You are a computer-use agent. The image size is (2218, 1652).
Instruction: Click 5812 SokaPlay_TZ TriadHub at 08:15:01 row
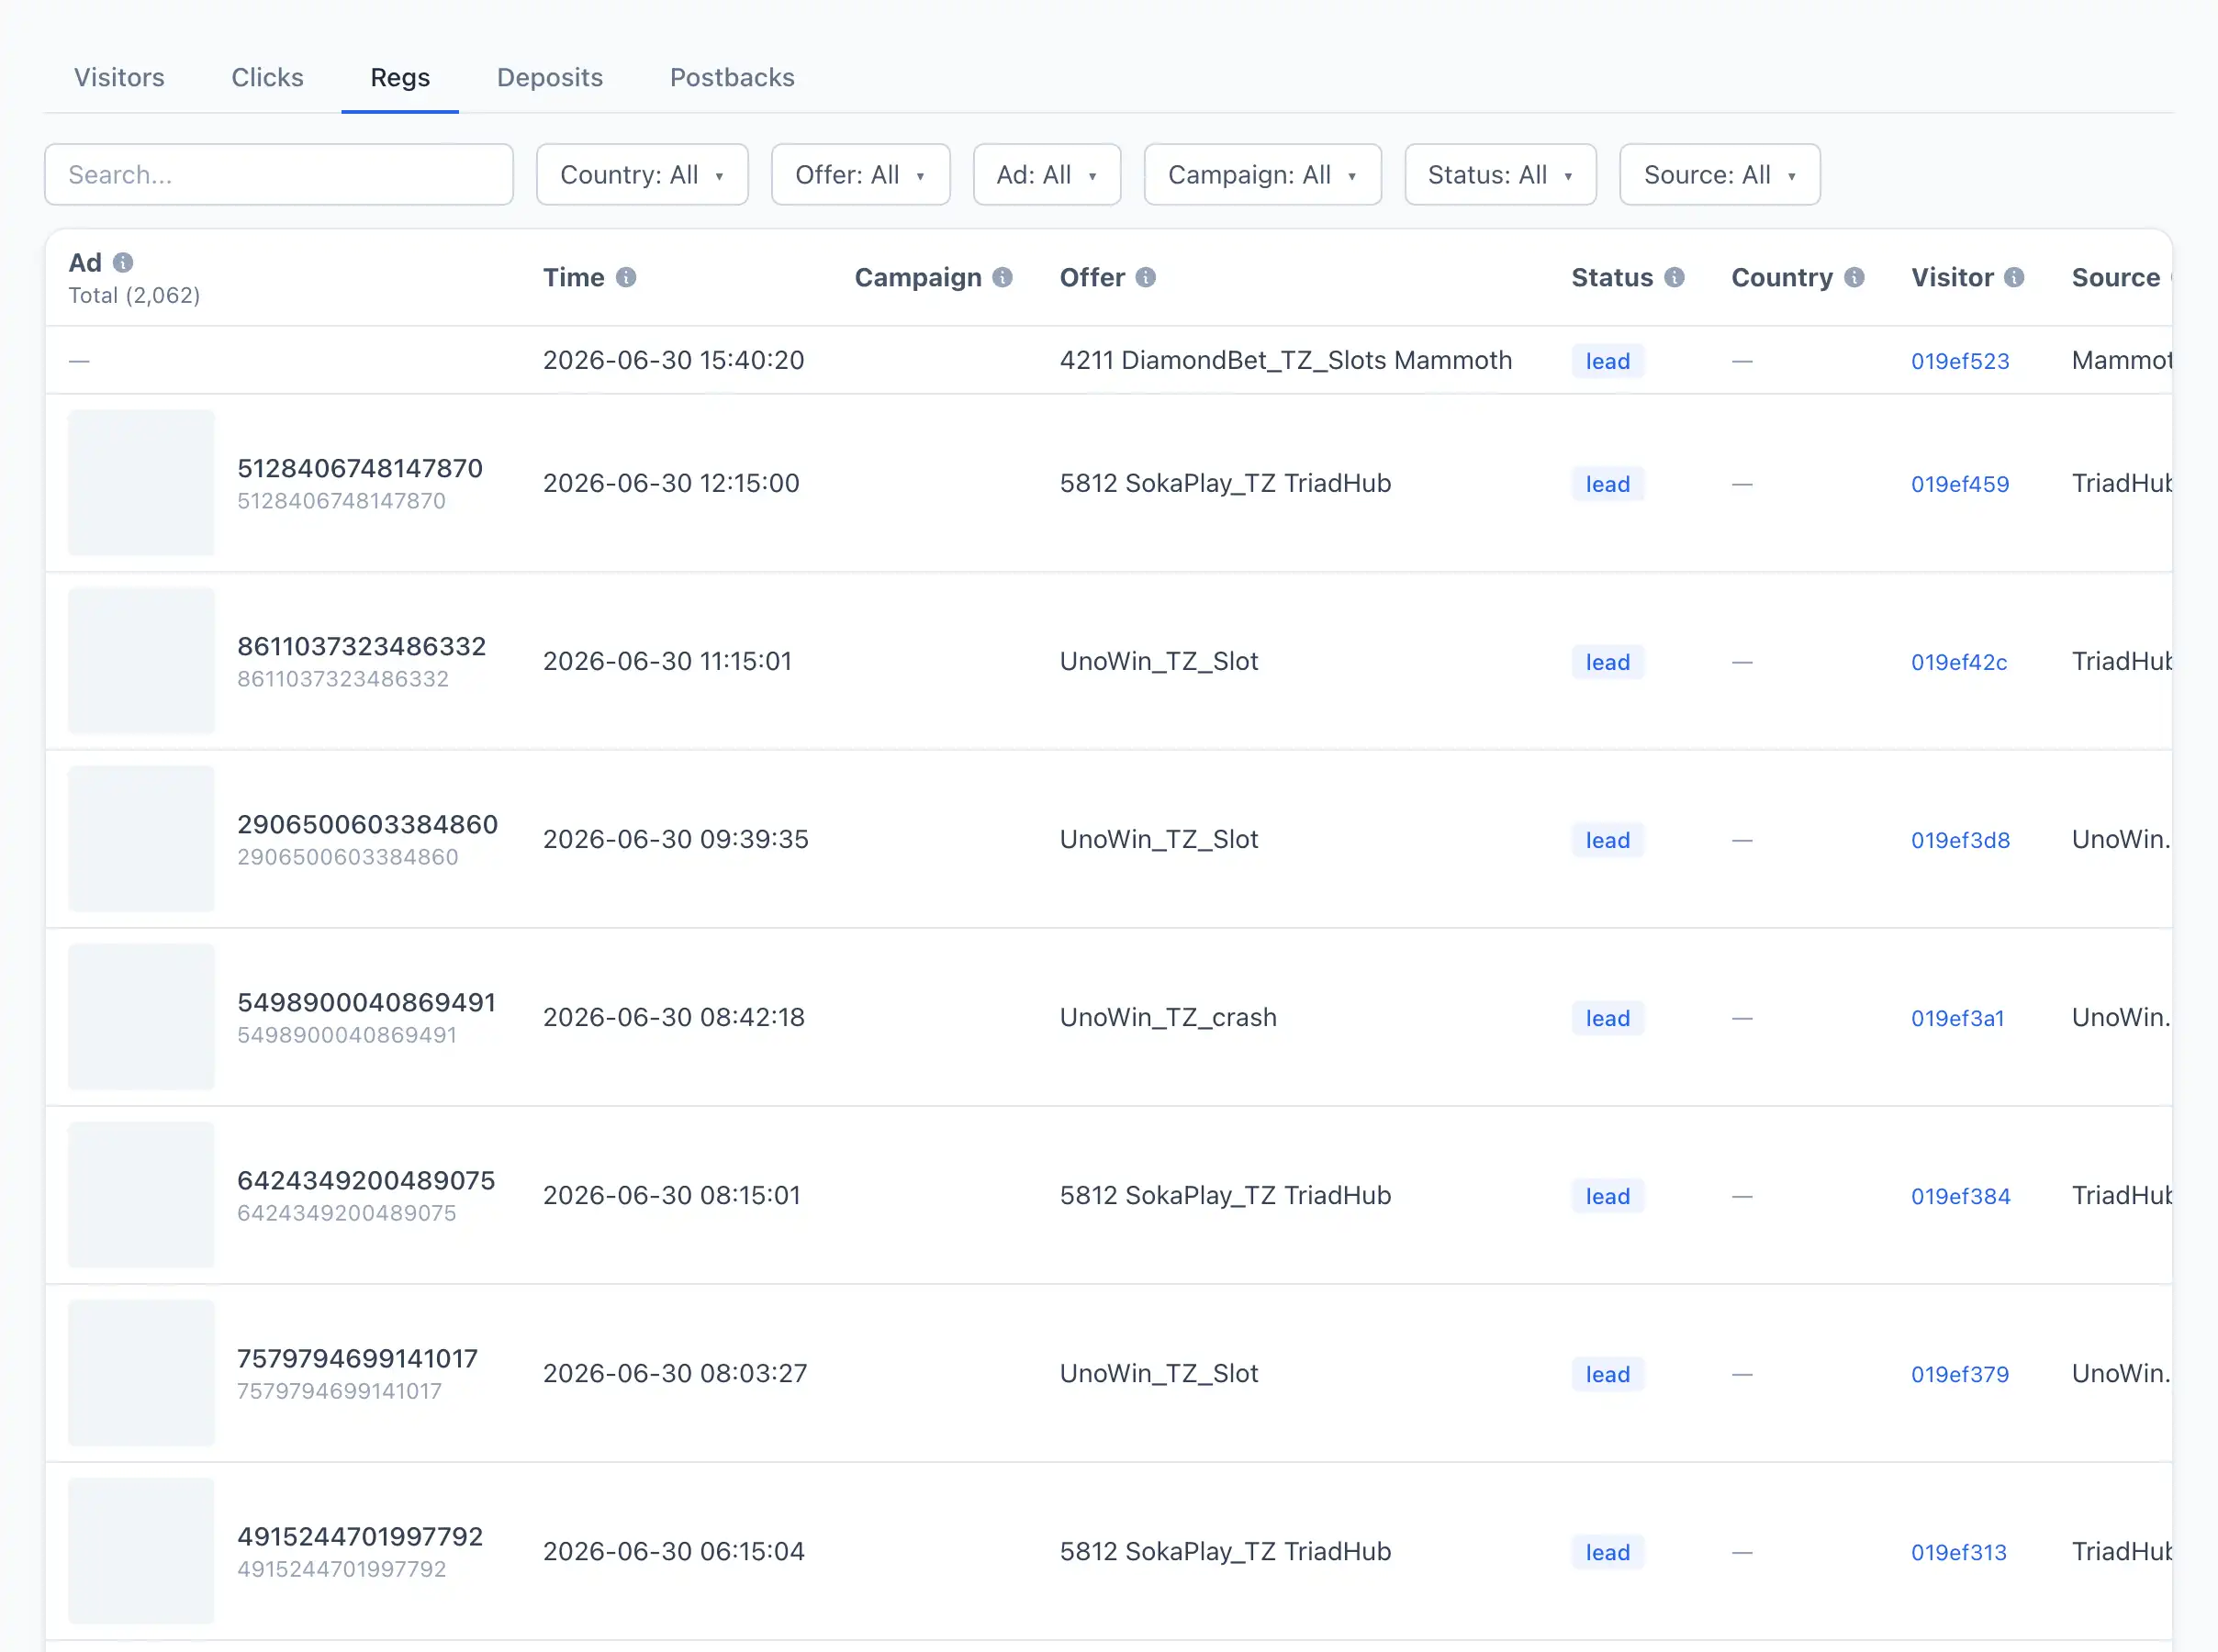coord(1225,1195)
